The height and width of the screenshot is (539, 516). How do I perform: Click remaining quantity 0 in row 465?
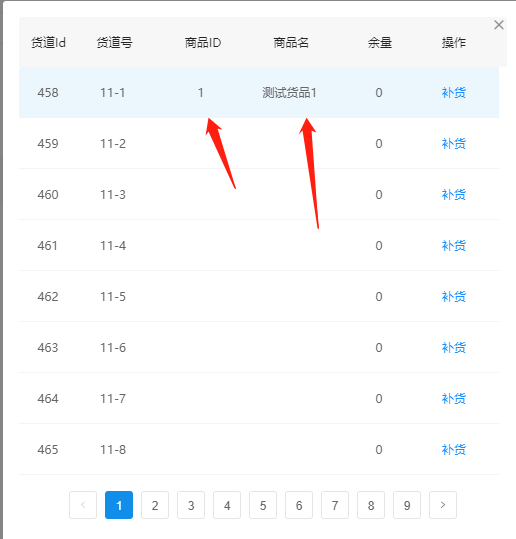pos(379,450)
